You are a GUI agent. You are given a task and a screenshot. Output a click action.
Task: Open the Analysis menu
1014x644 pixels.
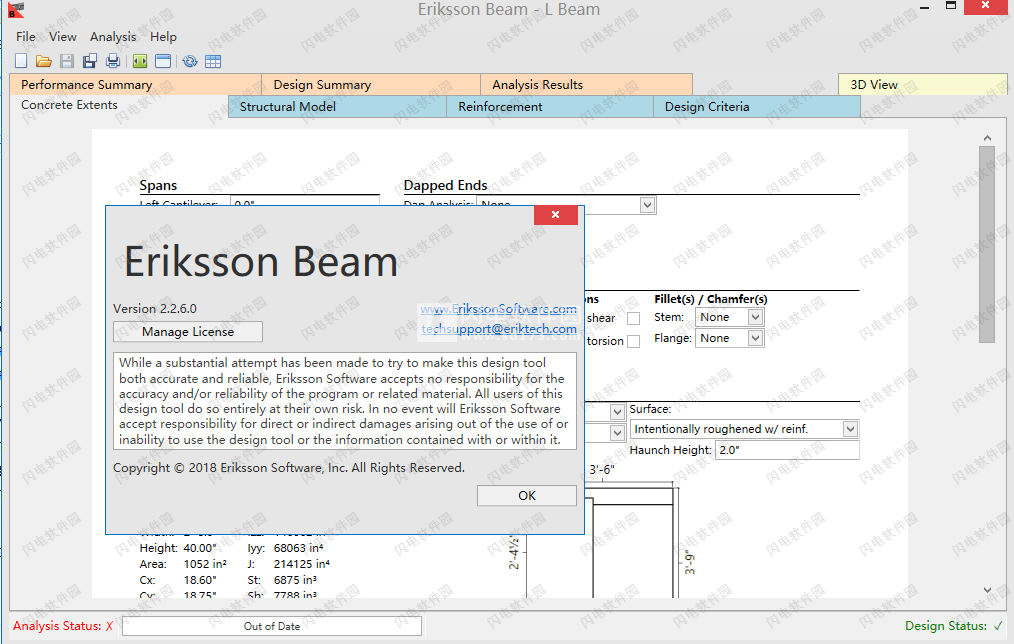113,37
